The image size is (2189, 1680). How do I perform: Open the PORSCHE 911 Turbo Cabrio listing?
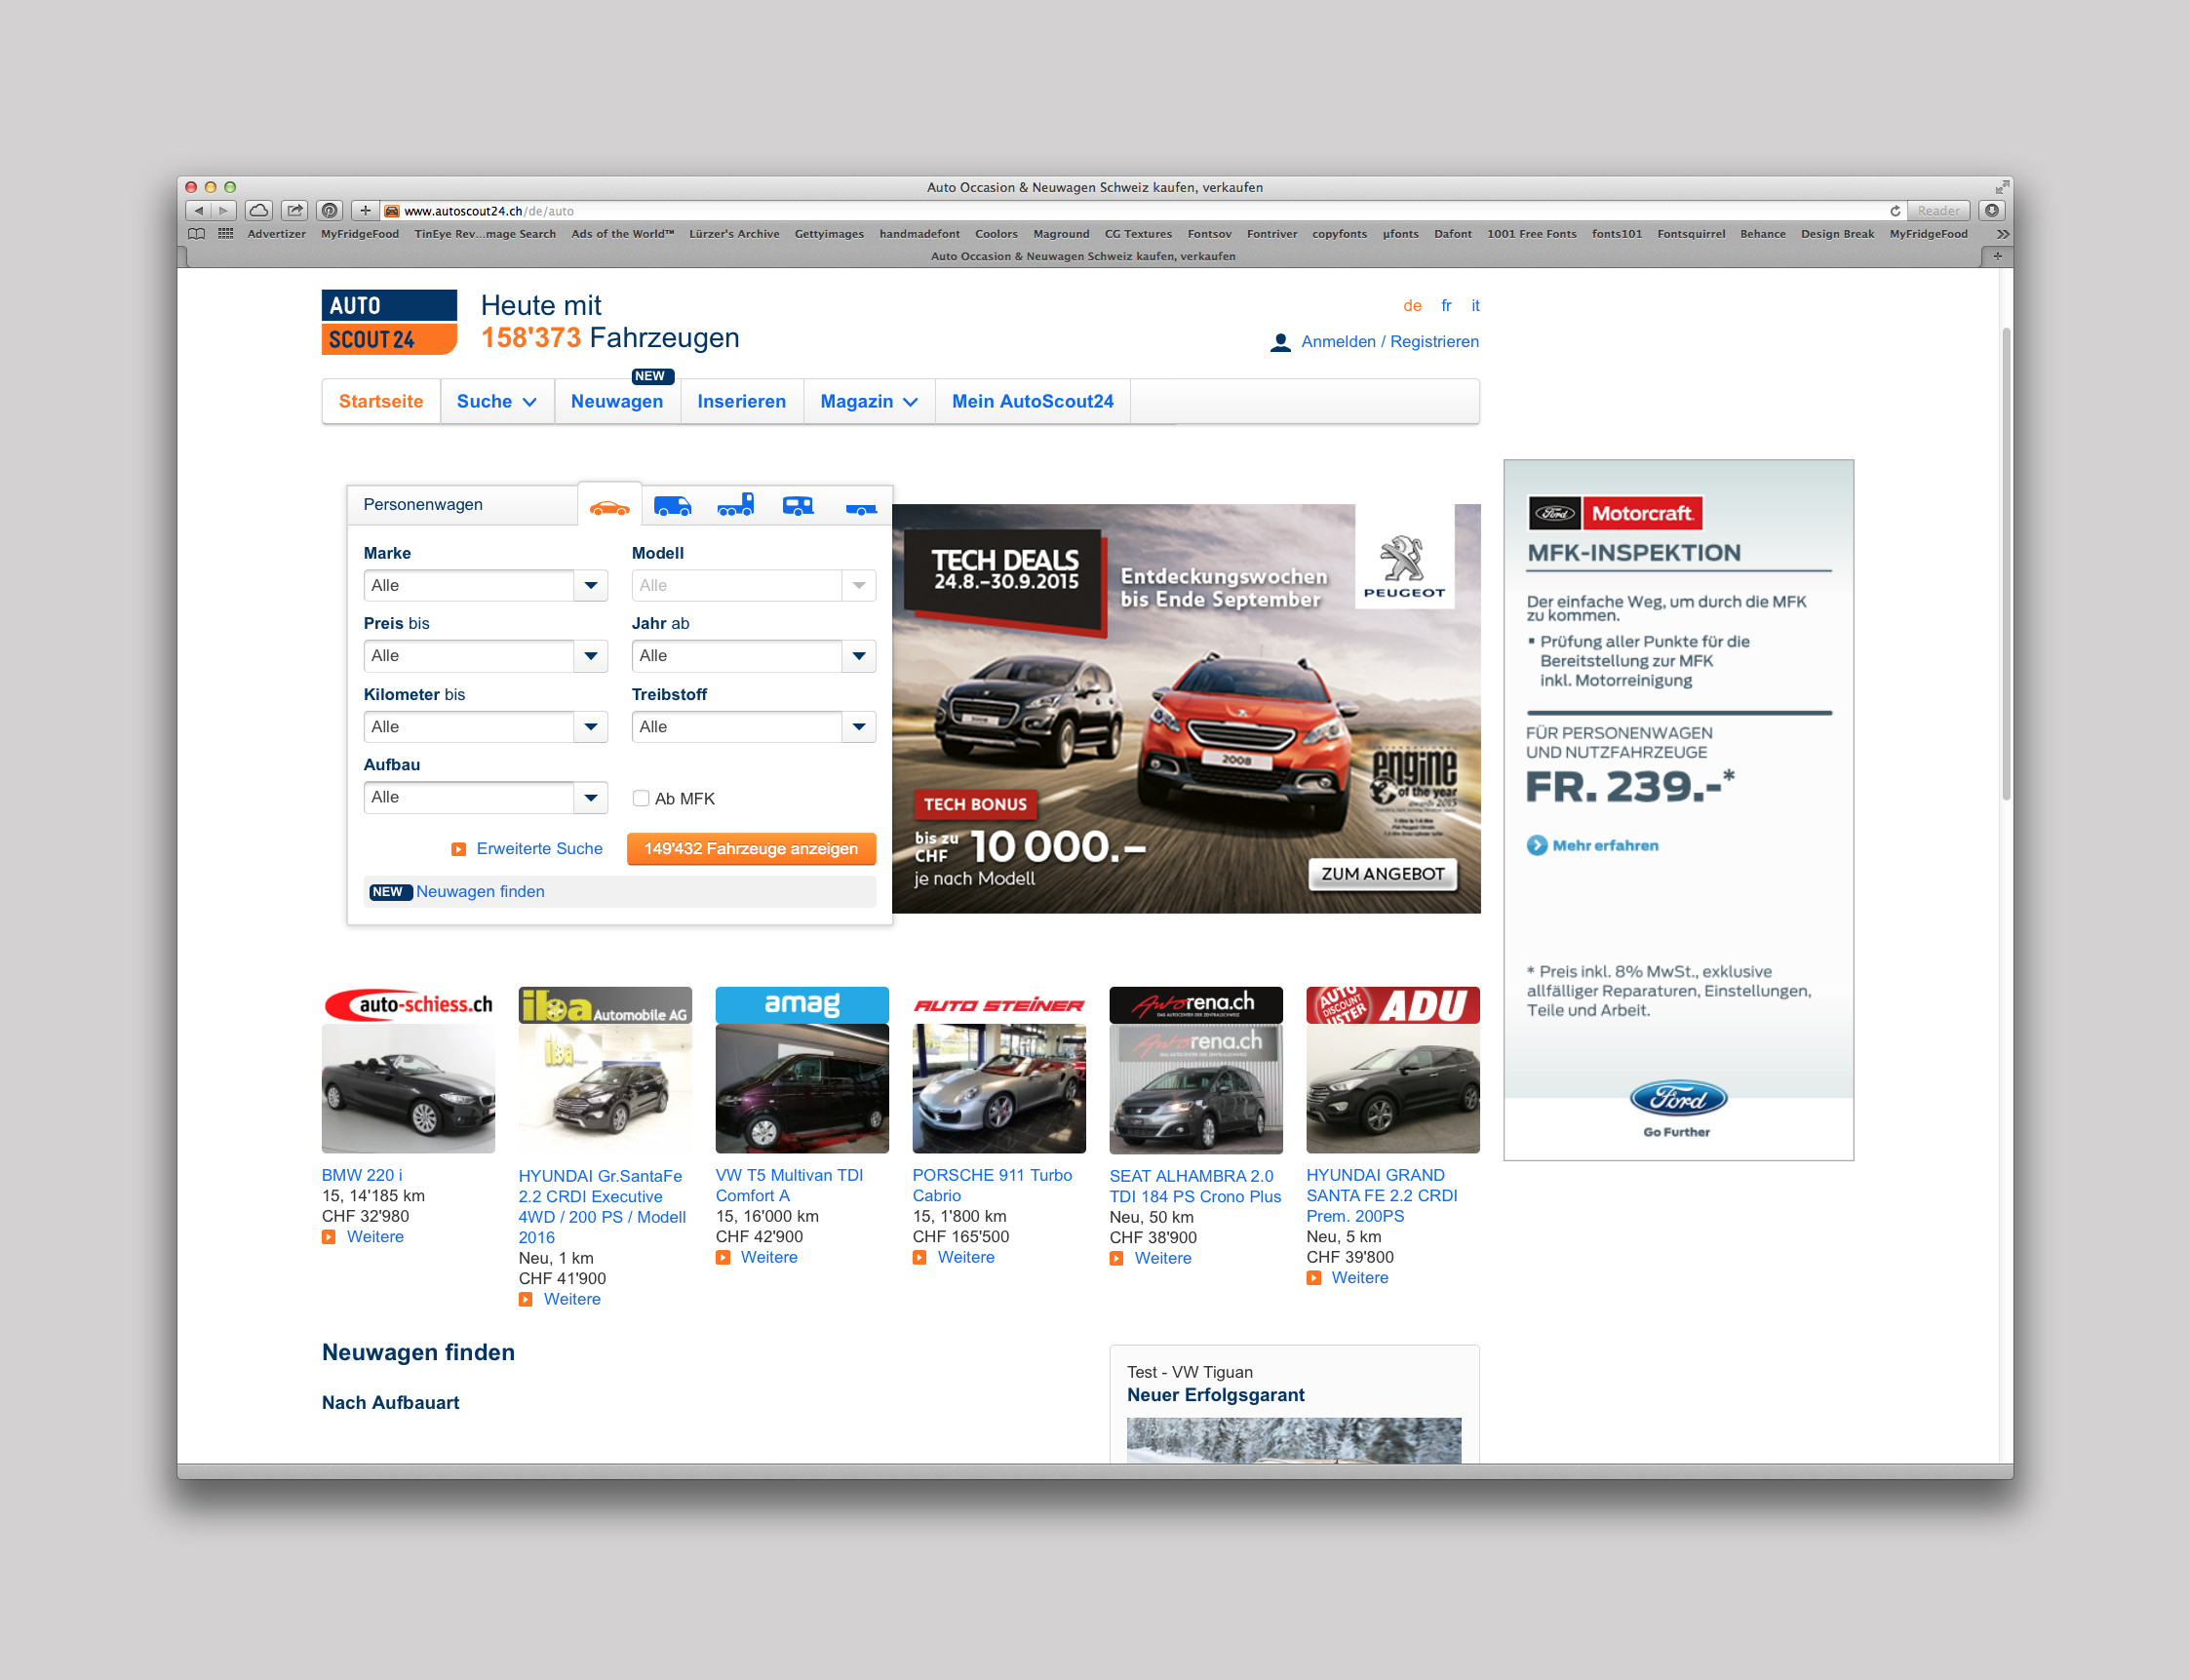click(x=991, y=1186)
